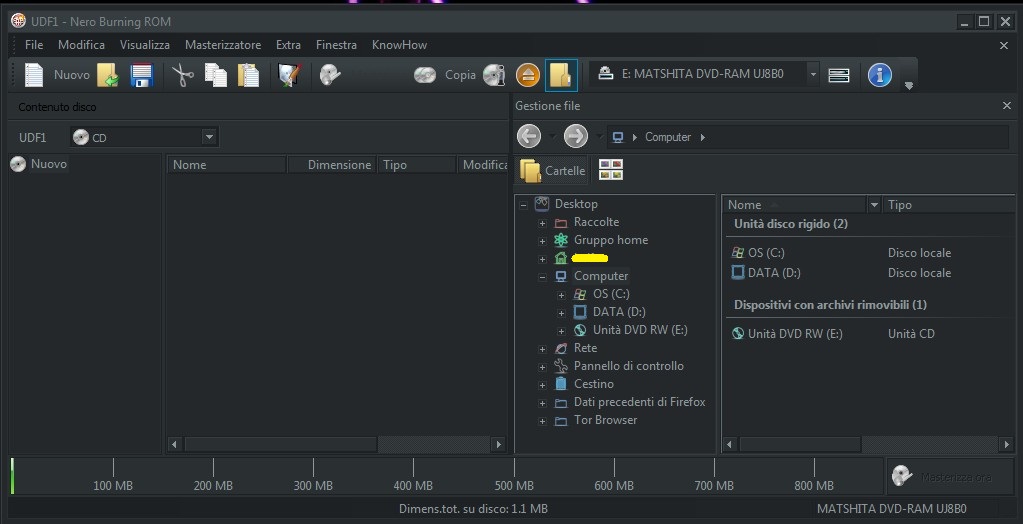Image resolution: width=1023 pixels, height=524 pixels.
Task: Expand the Gruppo home tree node
Action: (542, 241)
